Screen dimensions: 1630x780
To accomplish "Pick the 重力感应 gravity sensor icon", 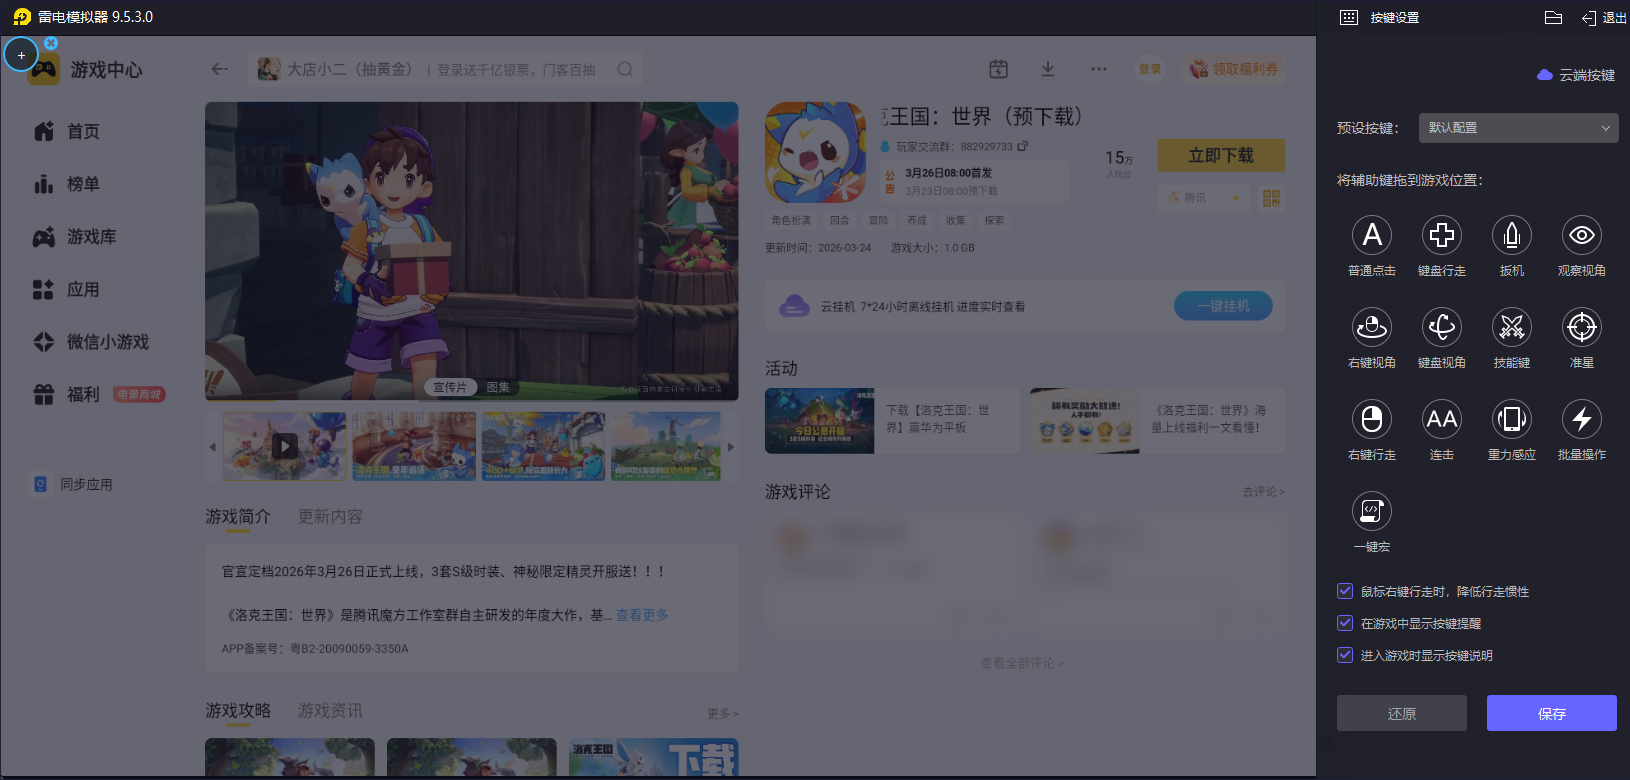I will click(1512, 419).
